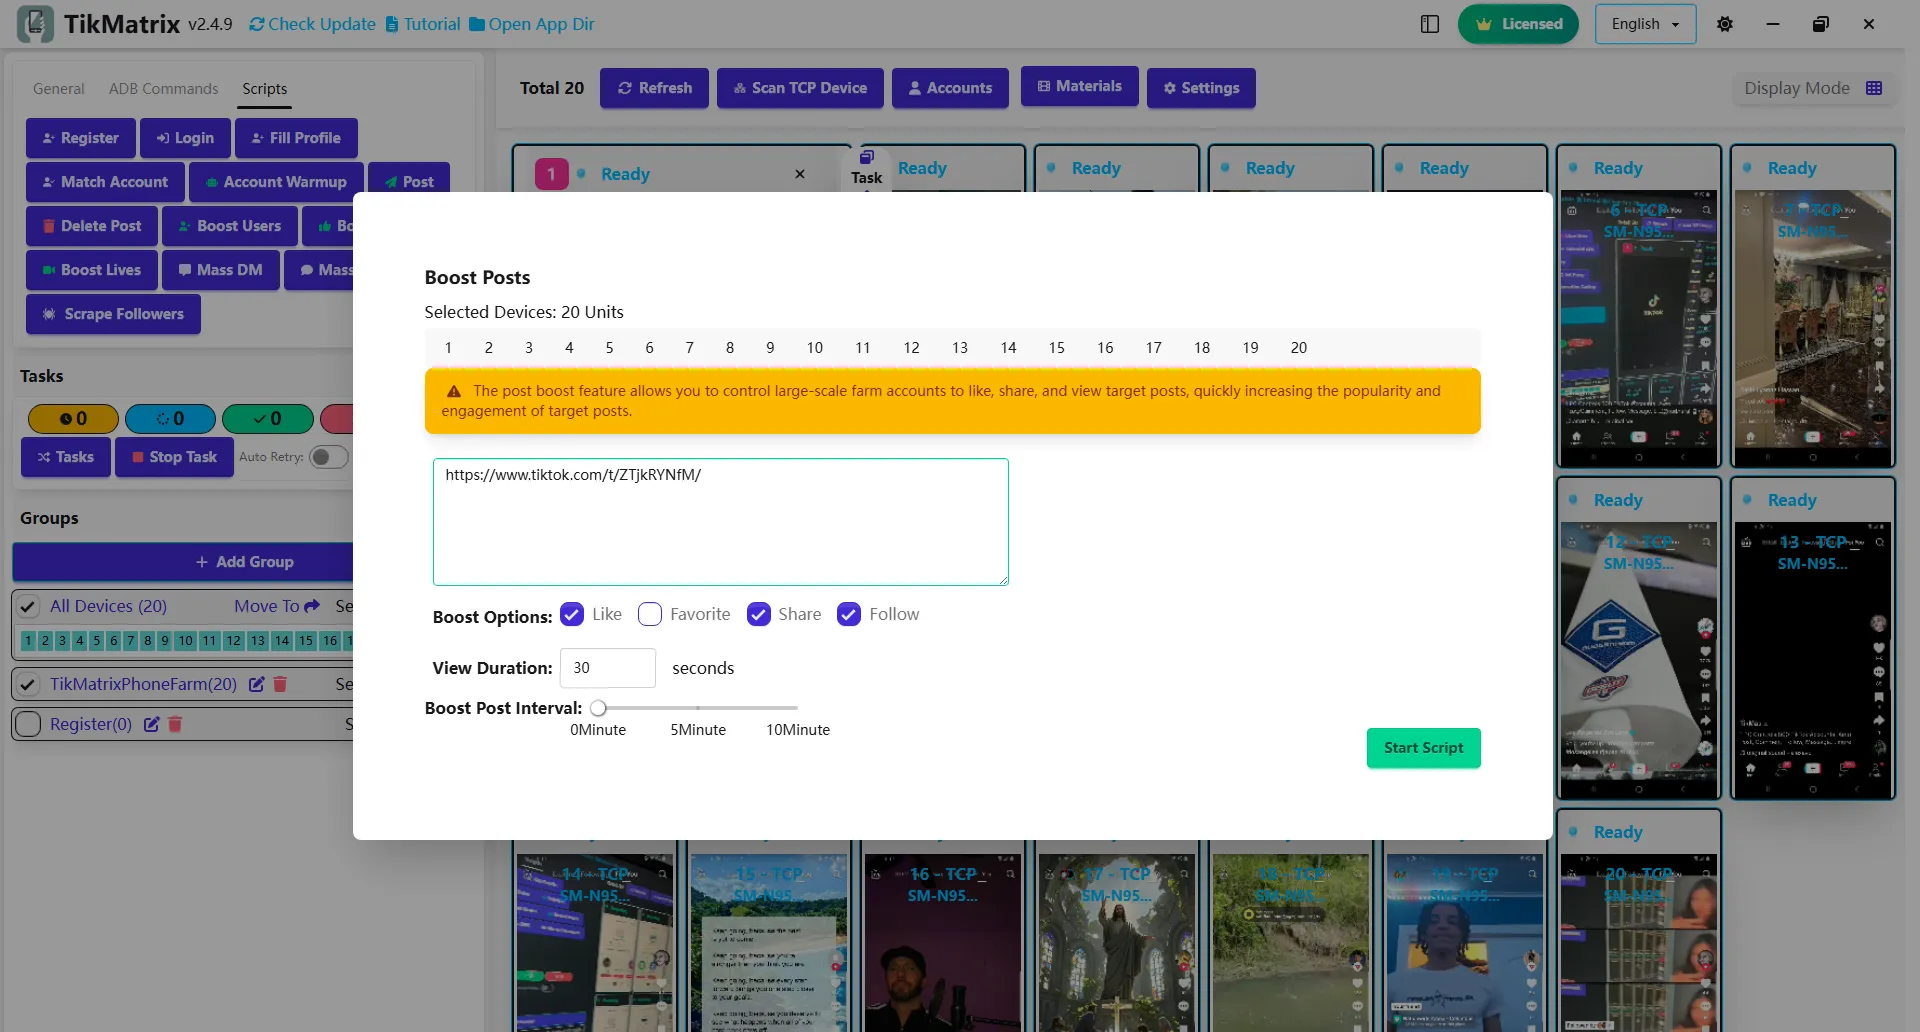Edit the Register group via pencil icon
1920x1032 pixels.
tap(152, 724)
